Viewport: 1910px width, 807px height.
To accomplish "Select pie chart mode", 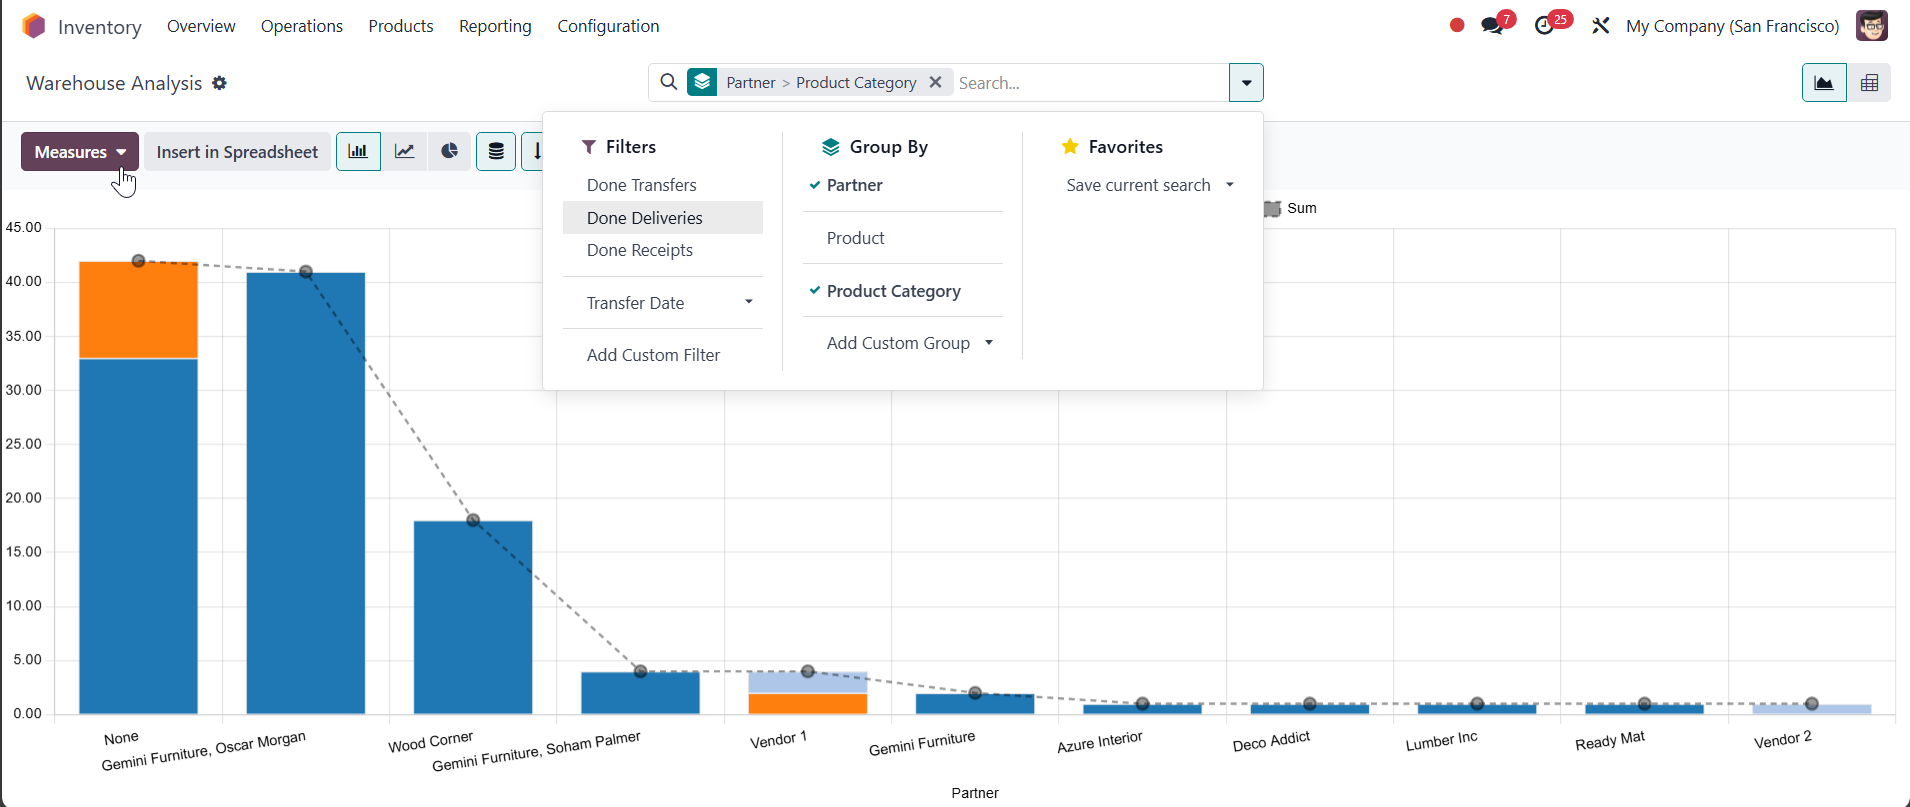I will tap(450, 151).
